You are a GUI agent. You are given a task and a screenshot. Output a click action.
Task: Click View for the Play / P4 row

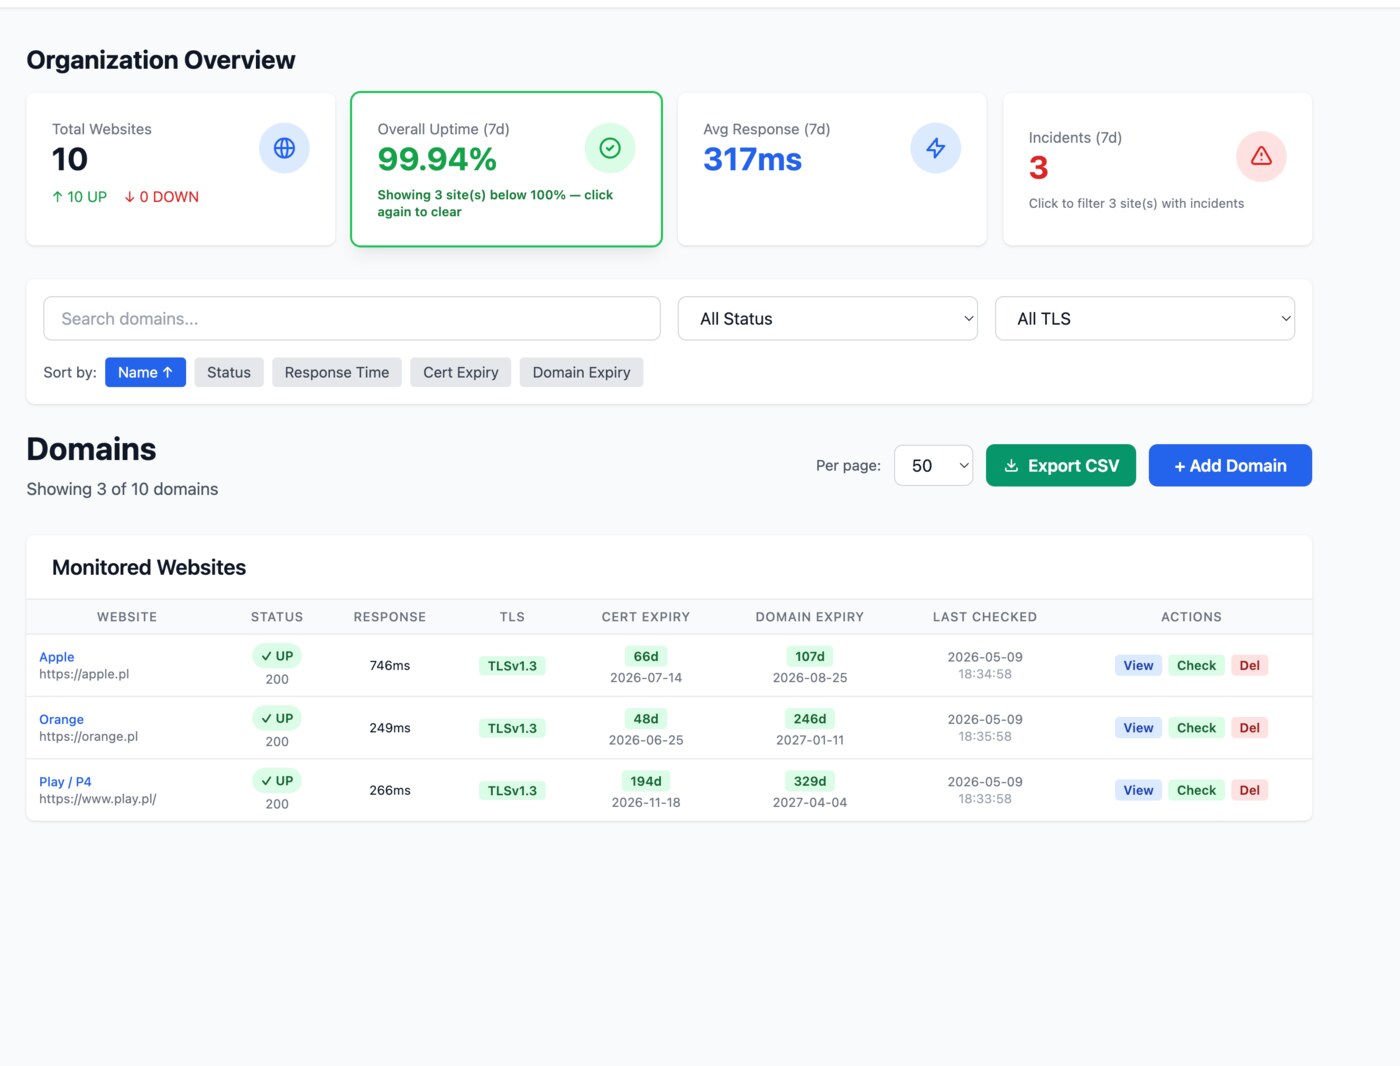[1138, 790]
